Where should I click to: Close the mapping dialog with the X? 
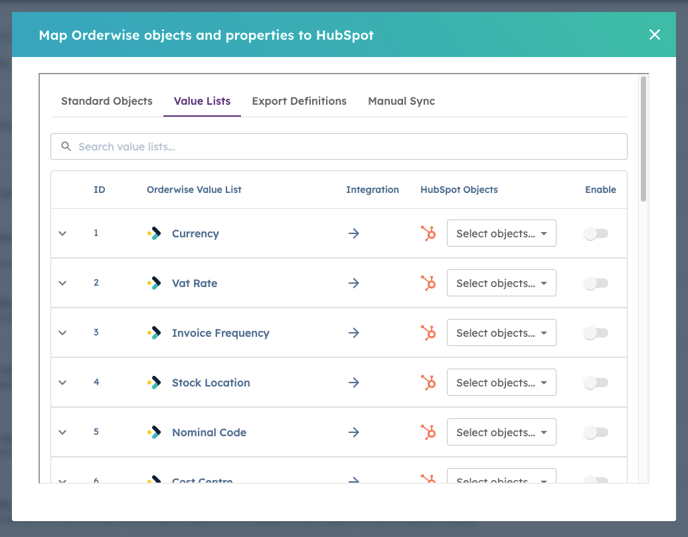(654, 35)
